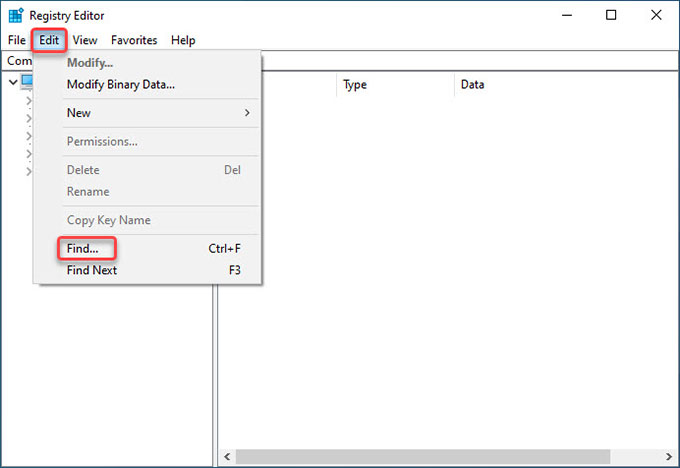The image size is (680, 468).
Task: Minimize the Registry Editor window
Action: [567, 15]
